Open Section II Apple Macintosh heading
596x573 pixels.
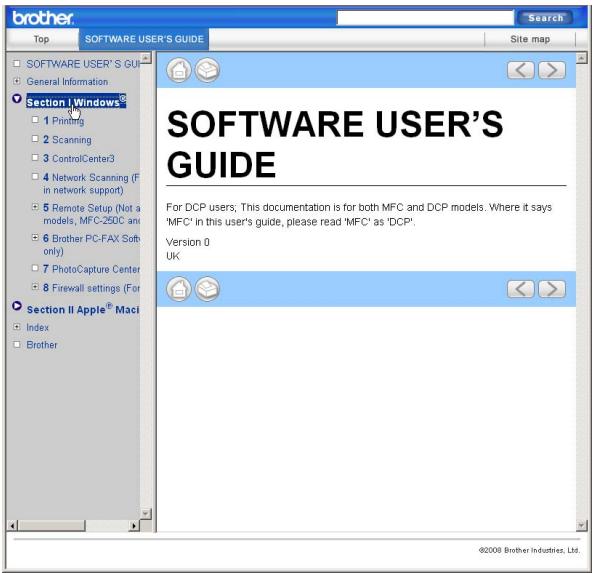[x=83, y=309]
